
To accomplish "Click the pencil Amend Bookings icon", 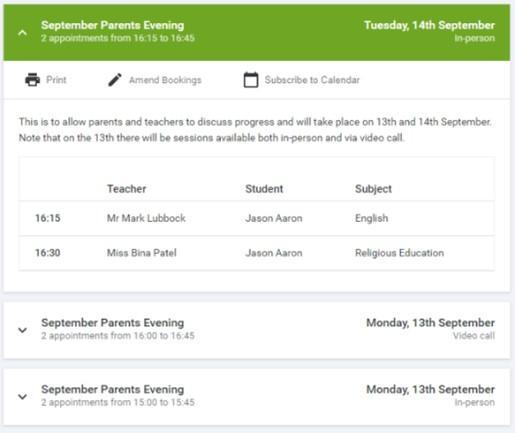I will pos(115,80).
